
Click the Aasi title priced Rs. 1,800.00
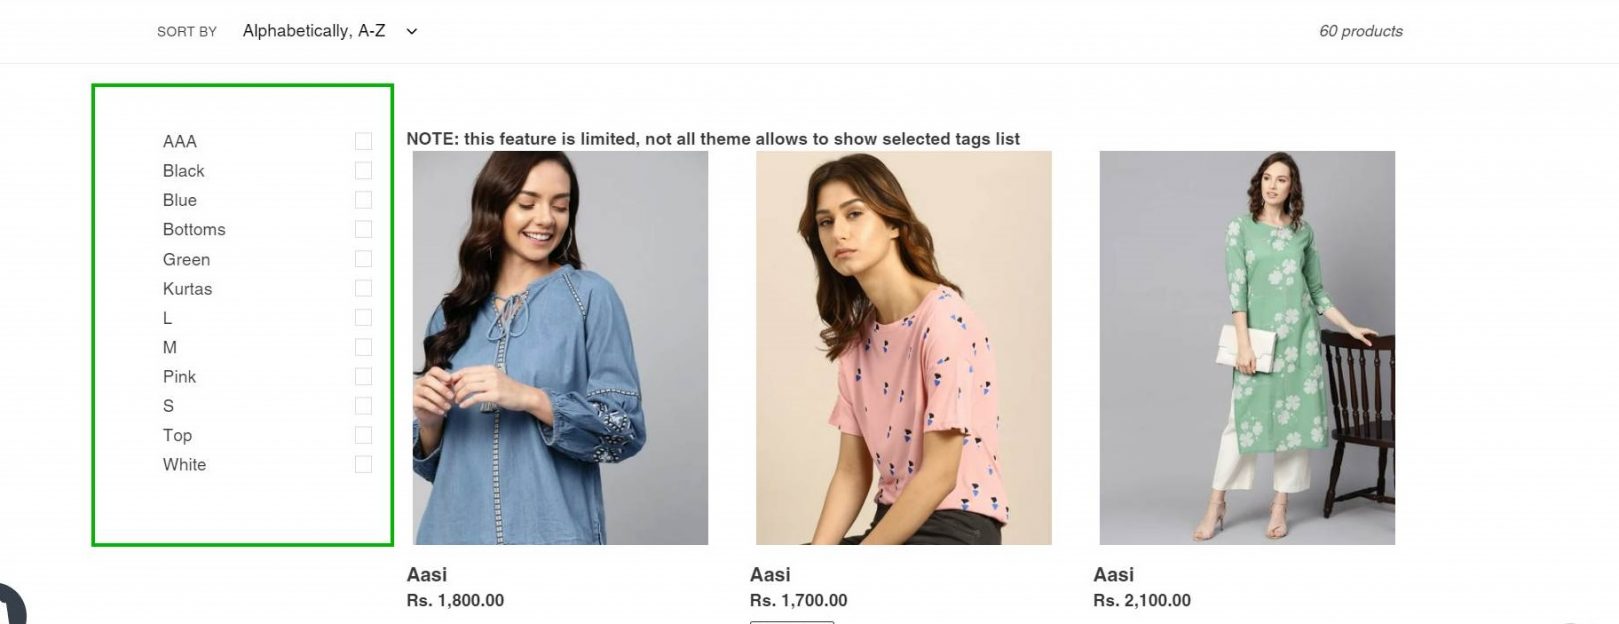[427, 575]
